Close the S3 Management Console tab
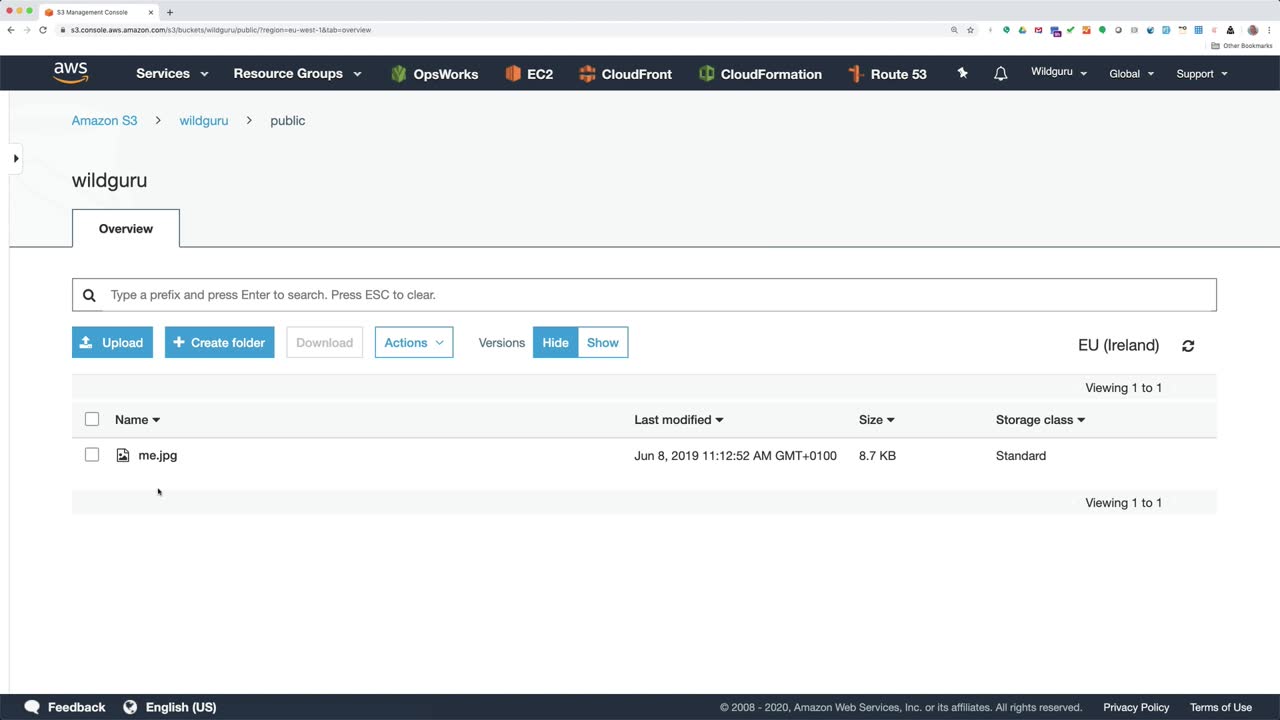 (151, 12)
